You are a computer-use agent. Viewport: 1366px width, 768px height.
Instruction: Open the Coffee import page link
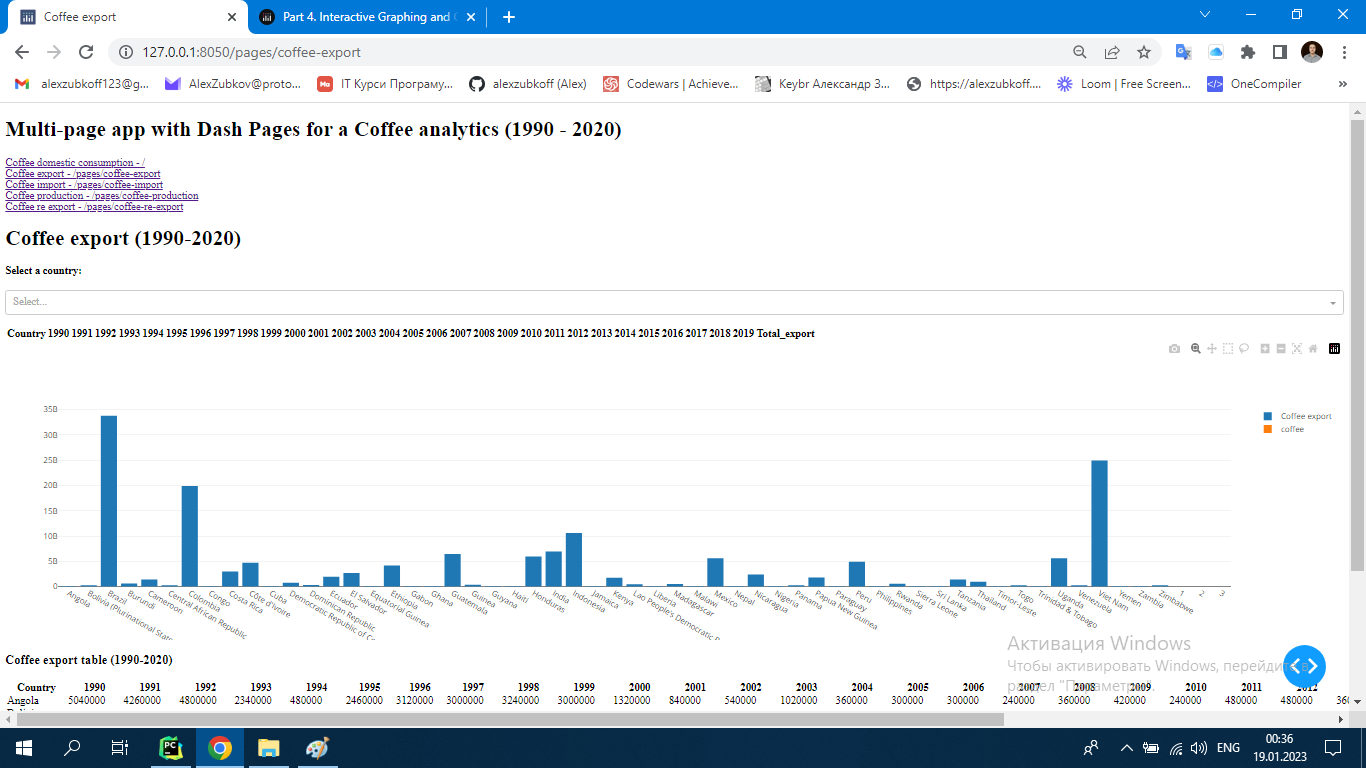click(84, 185)
